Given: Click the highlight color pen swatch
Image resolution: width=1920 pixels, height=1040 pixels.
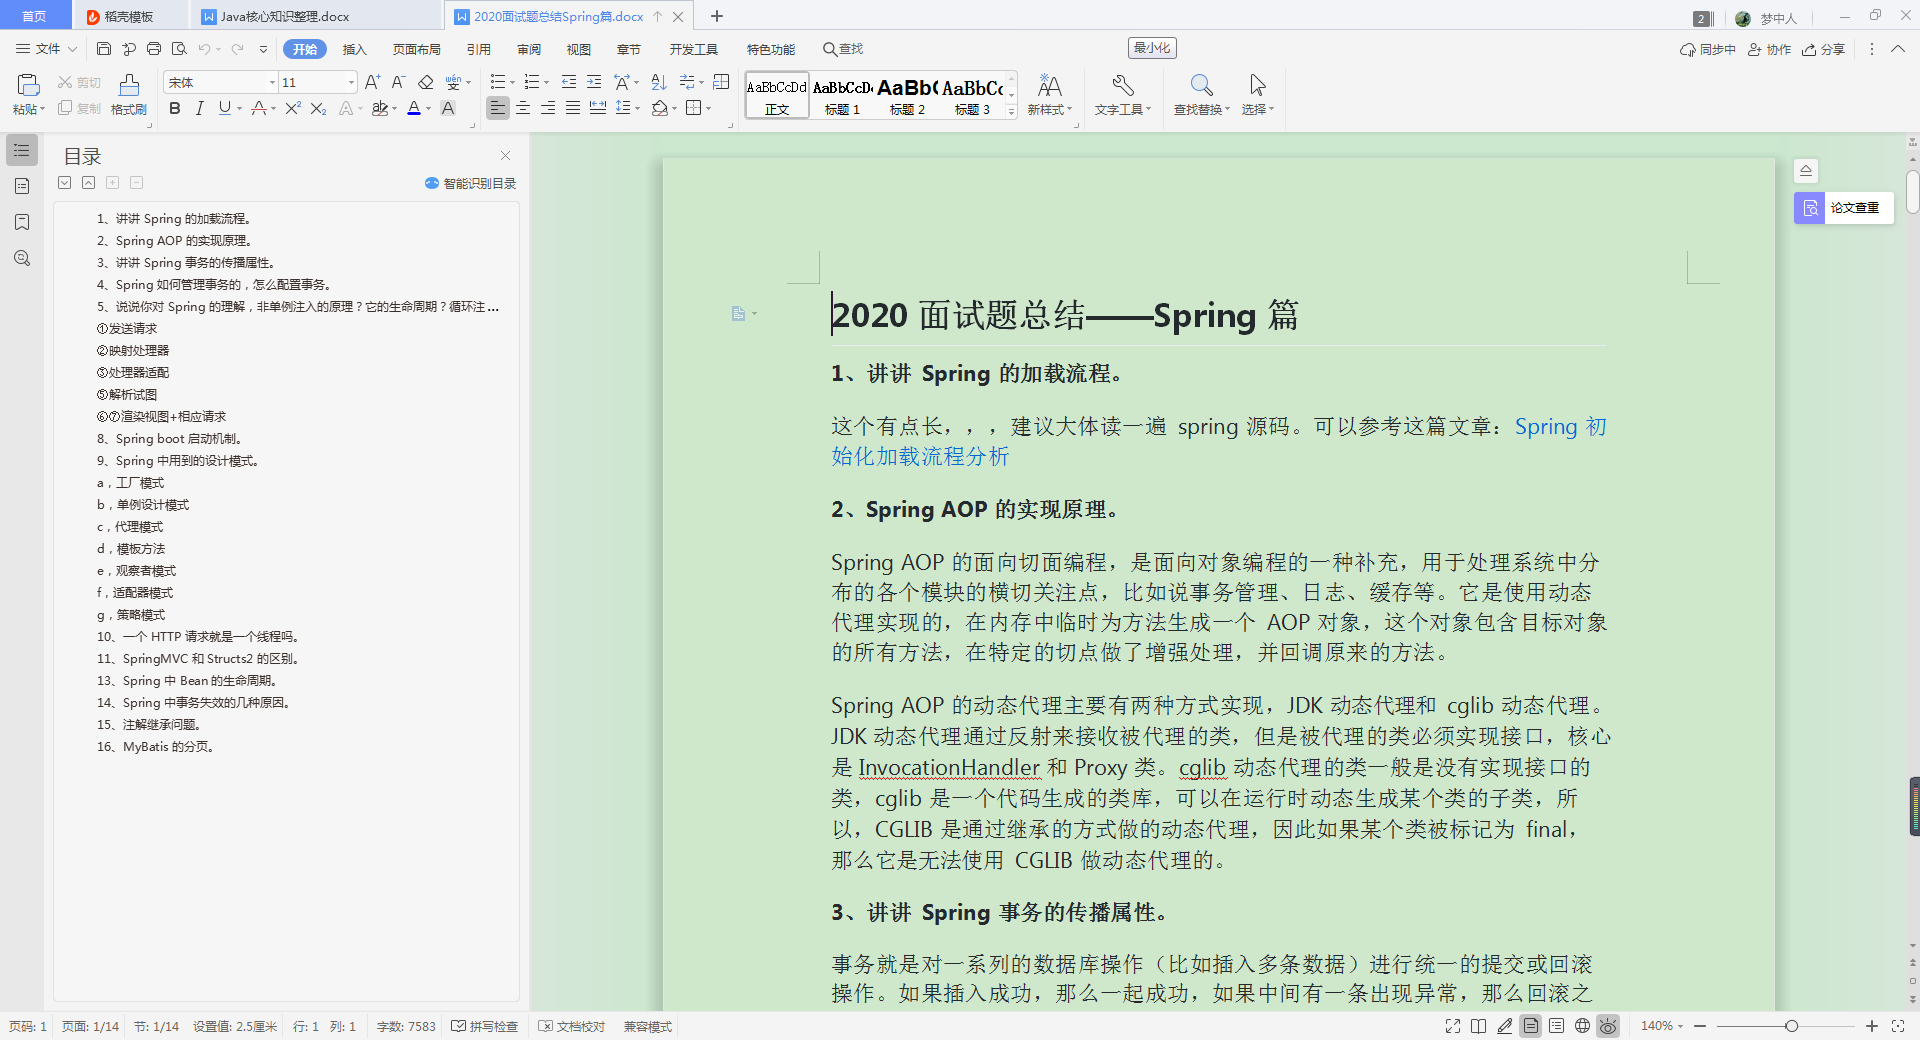Looking at the screenshot, I should coord(379,108).
